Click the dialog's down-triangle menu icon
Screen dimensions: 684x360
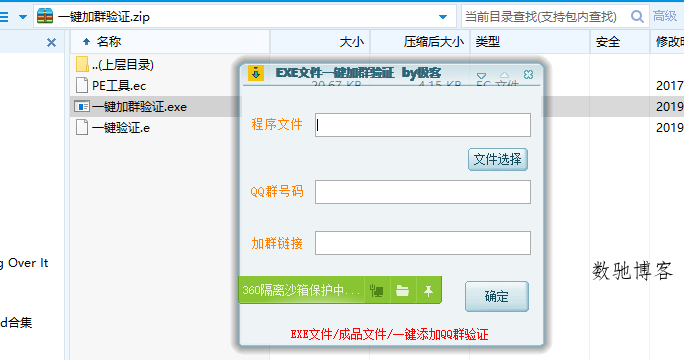point(481,75)
